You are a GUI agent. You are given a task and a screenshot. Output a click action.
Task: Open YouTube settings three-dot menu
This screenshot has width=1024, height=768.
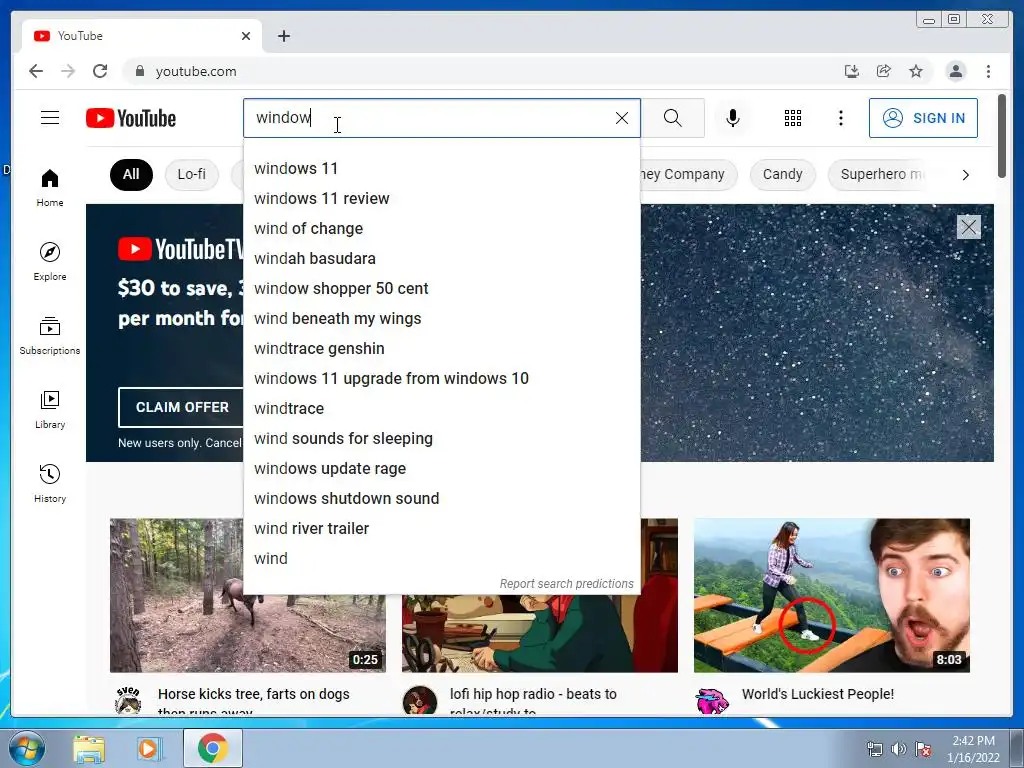coord(840,118)
